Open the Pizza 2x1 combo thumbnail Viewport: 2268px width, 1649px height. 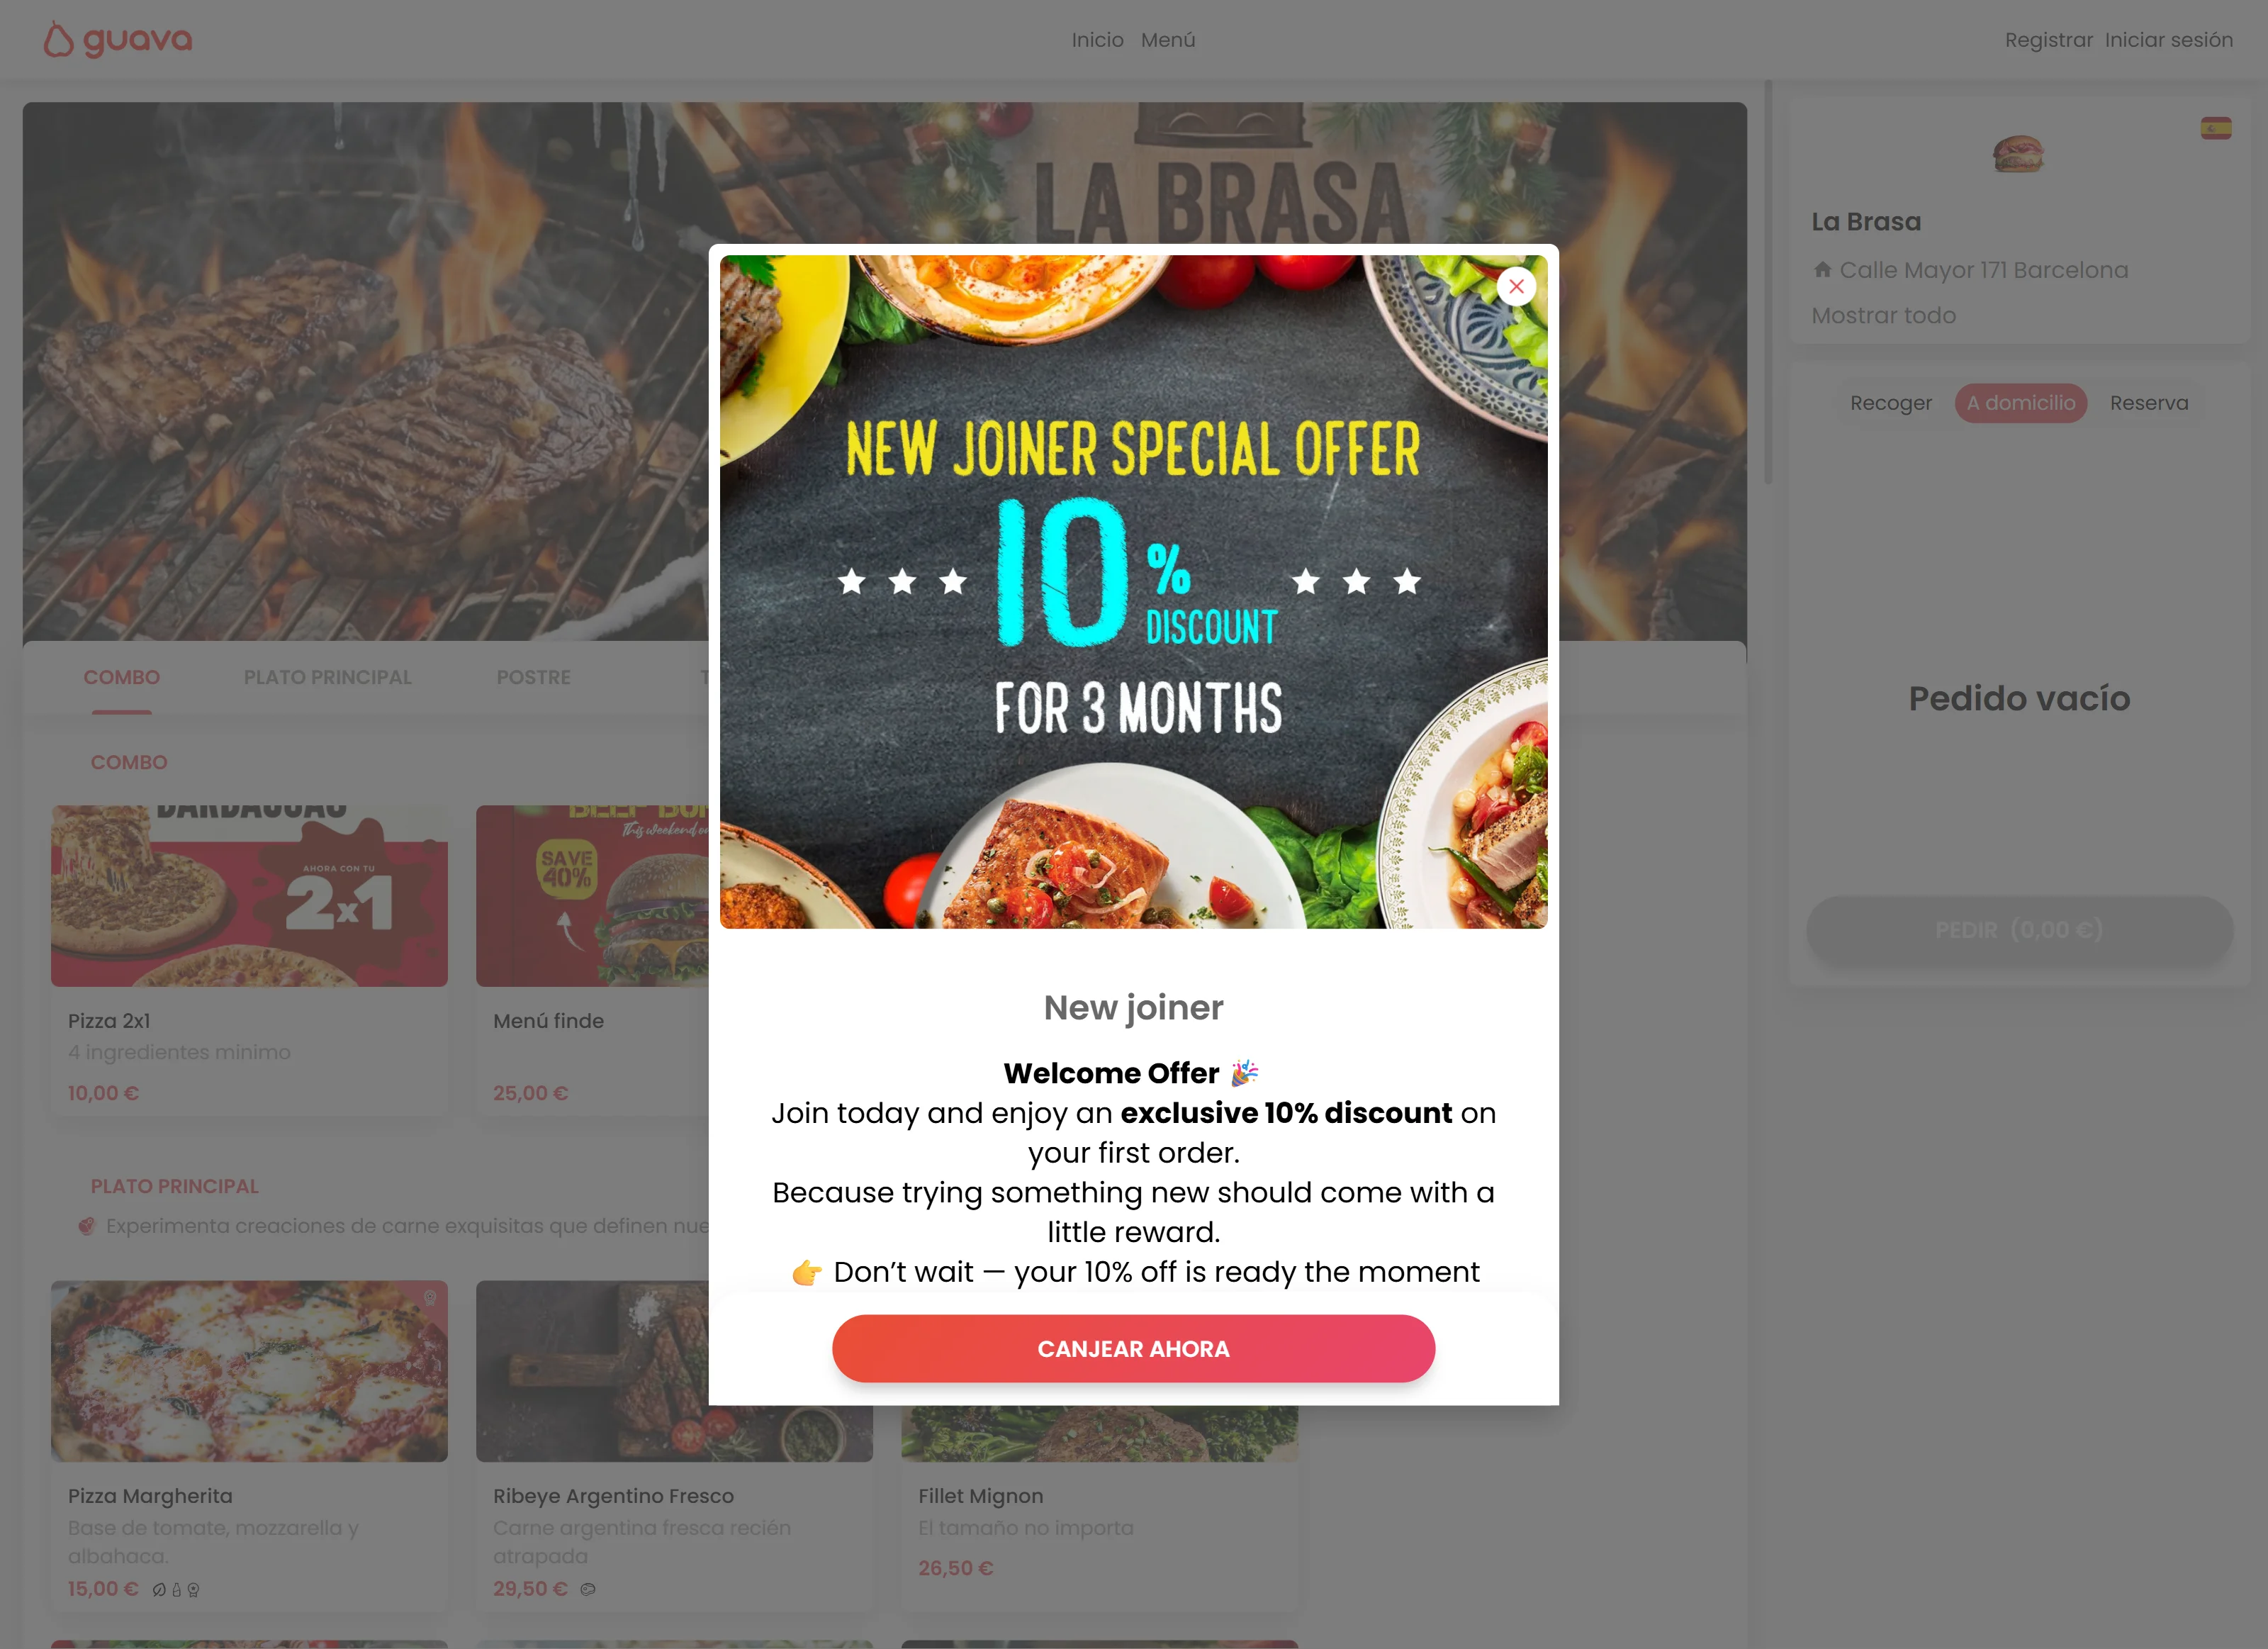(x=249, y=896)
